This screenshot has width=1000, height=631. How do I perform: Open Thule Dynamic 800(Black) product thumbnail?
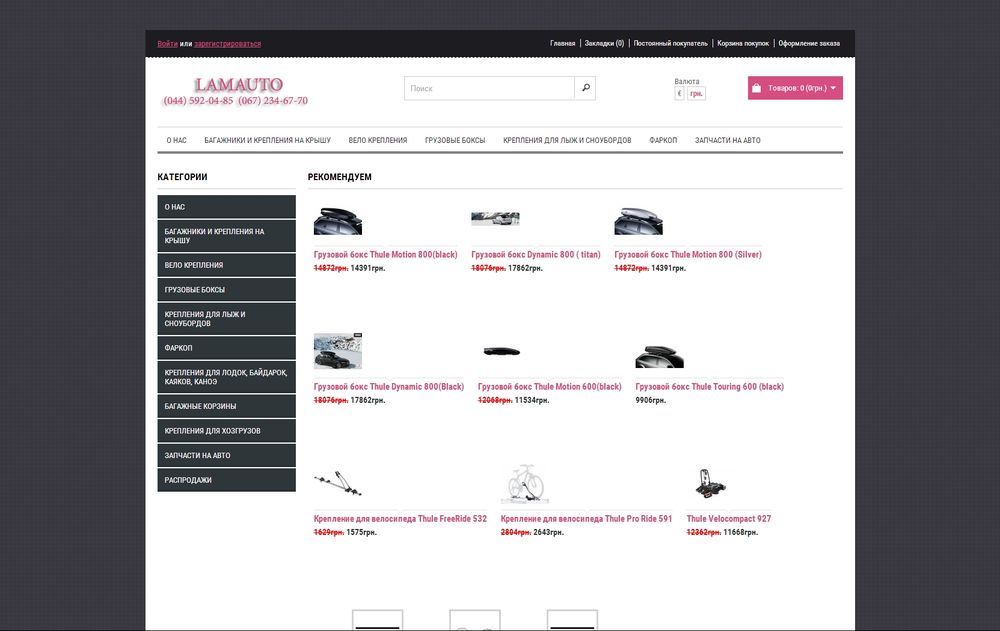tap(338, 350)
